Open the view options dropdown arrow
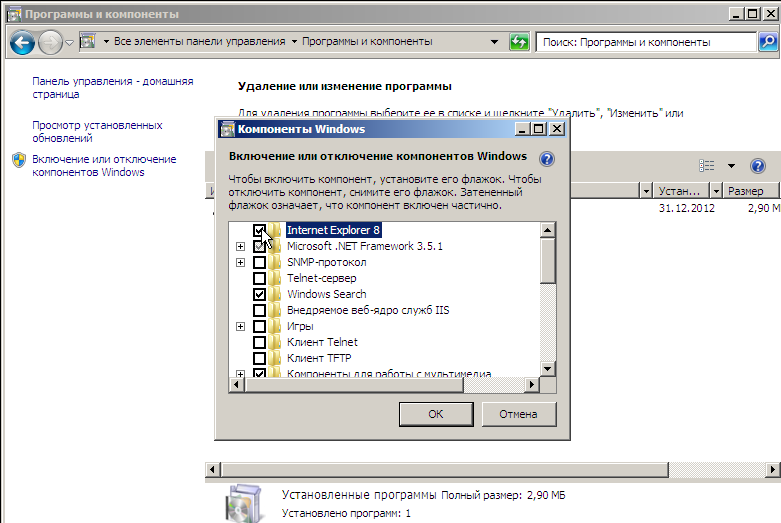781x523 pixels. (731, 166)
